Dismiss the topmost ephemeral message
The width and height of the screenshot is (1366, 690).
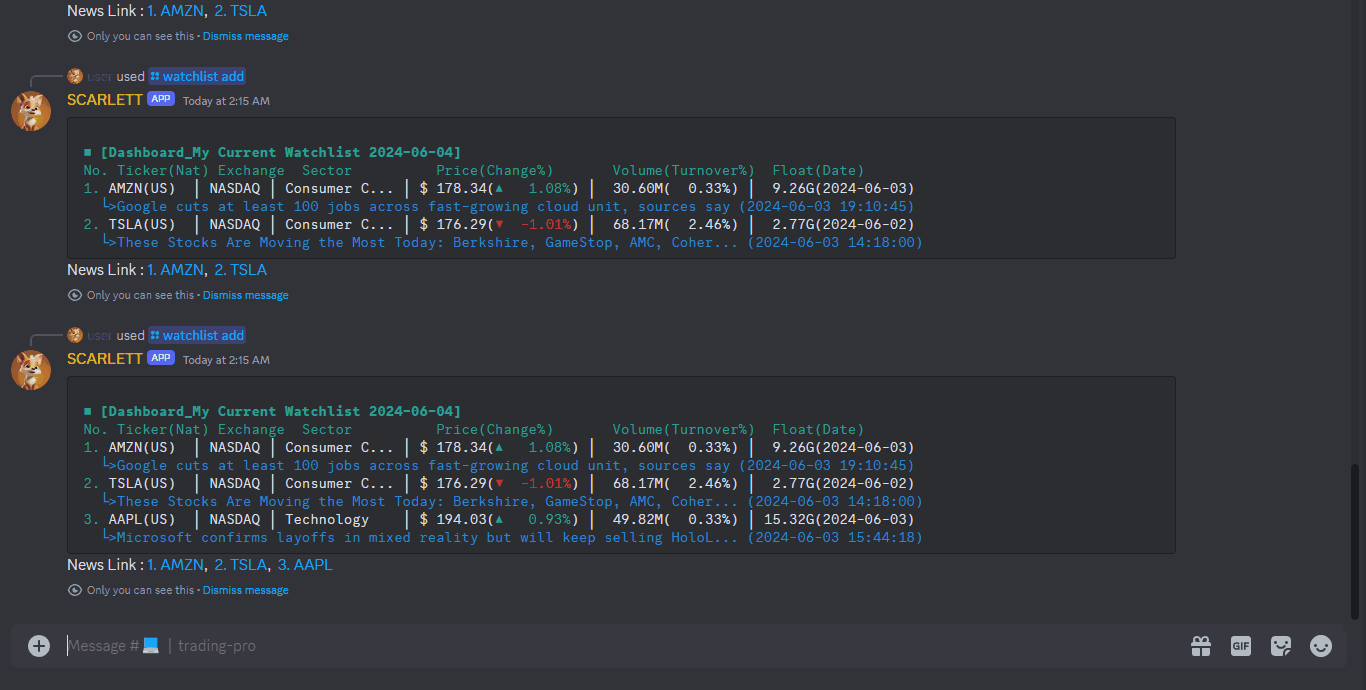pyautogui.click(x=246, y=36)
